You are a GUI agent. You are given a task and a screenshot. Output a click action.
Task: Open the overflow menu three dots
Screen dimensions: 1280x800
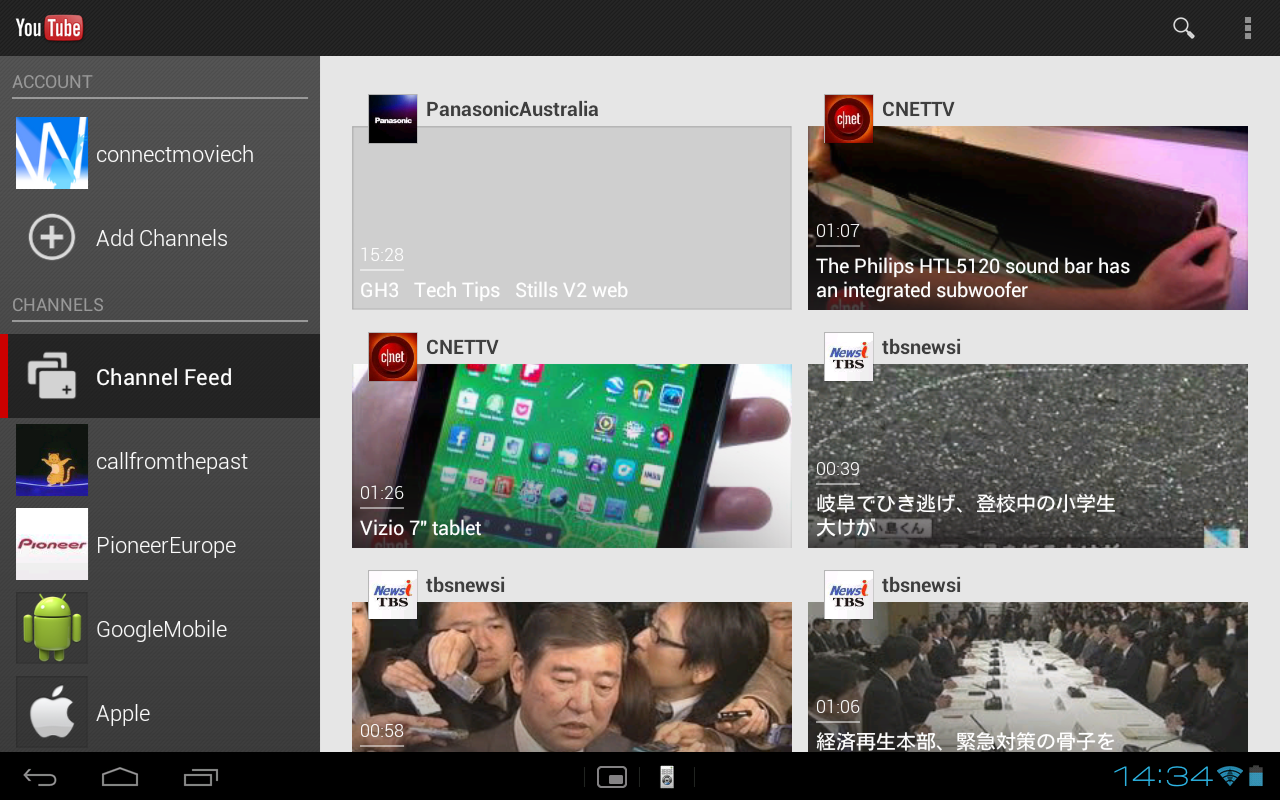(1247, 28)
